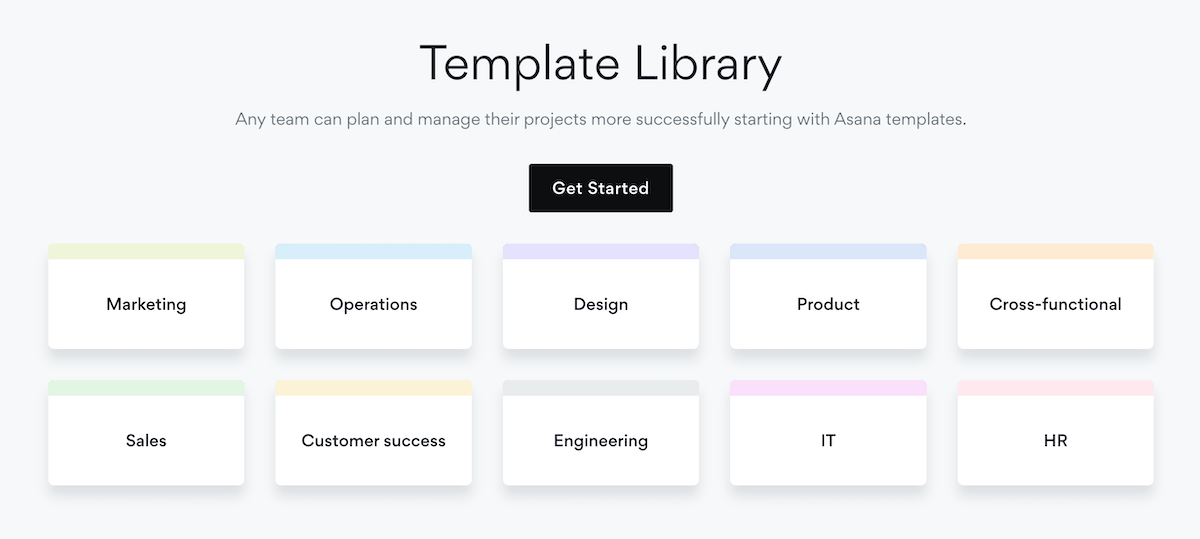Select the Sales template category
This screenshot has width=1200, height=539.
click(x=146, y=440)
